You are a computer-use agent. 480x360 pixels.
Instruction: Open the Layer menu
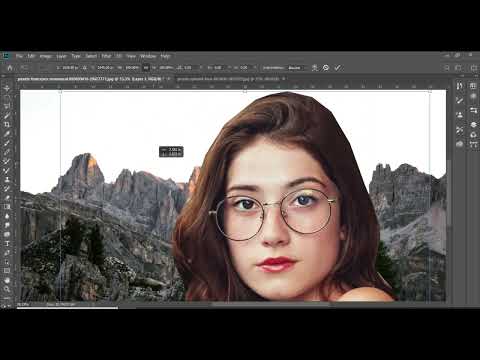pos(61,56)
